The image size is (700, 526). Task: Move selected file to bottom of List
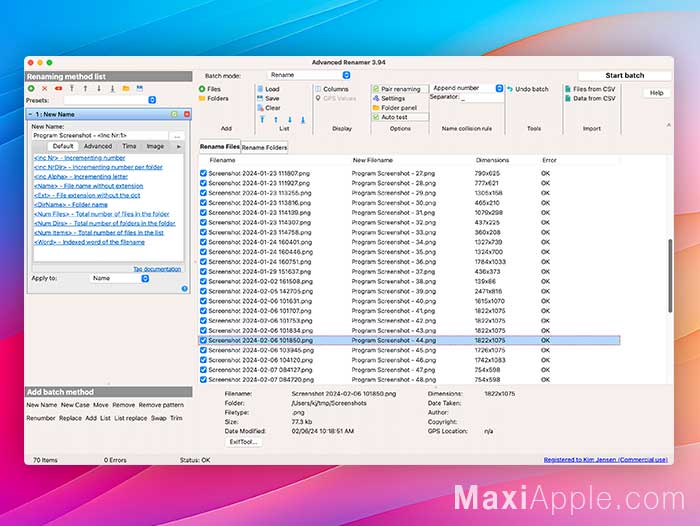303,119
